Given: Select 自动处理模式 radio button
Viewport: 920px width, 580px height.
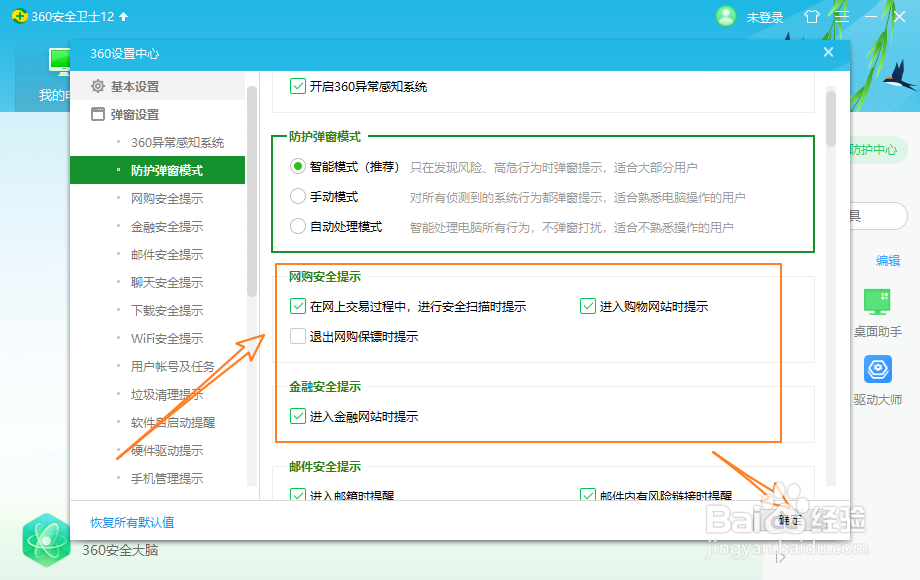Looking at the screenshot, I should point(298,226).
